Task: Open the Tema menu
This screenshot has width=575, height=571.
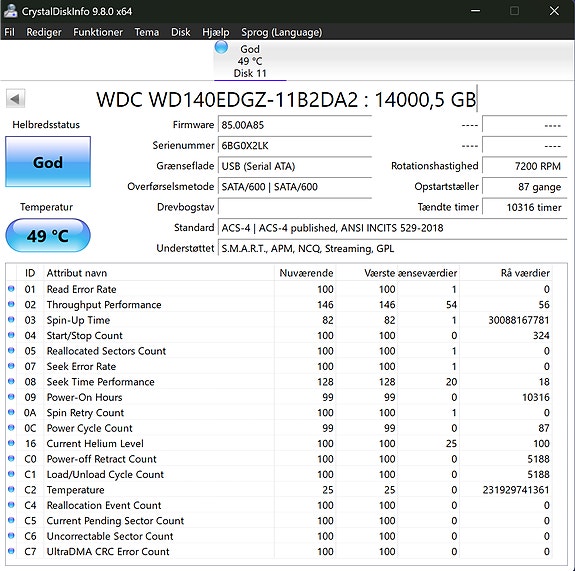Action: [147, 32]
